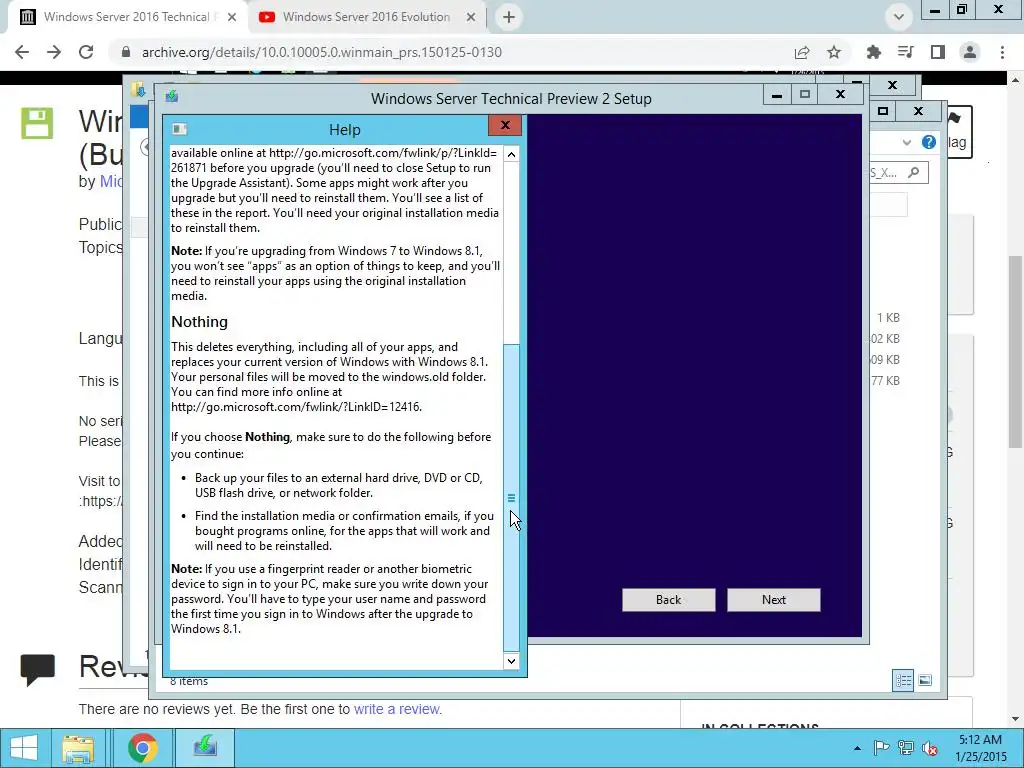Click the Setup icon in the taskbar

point(206,748)
